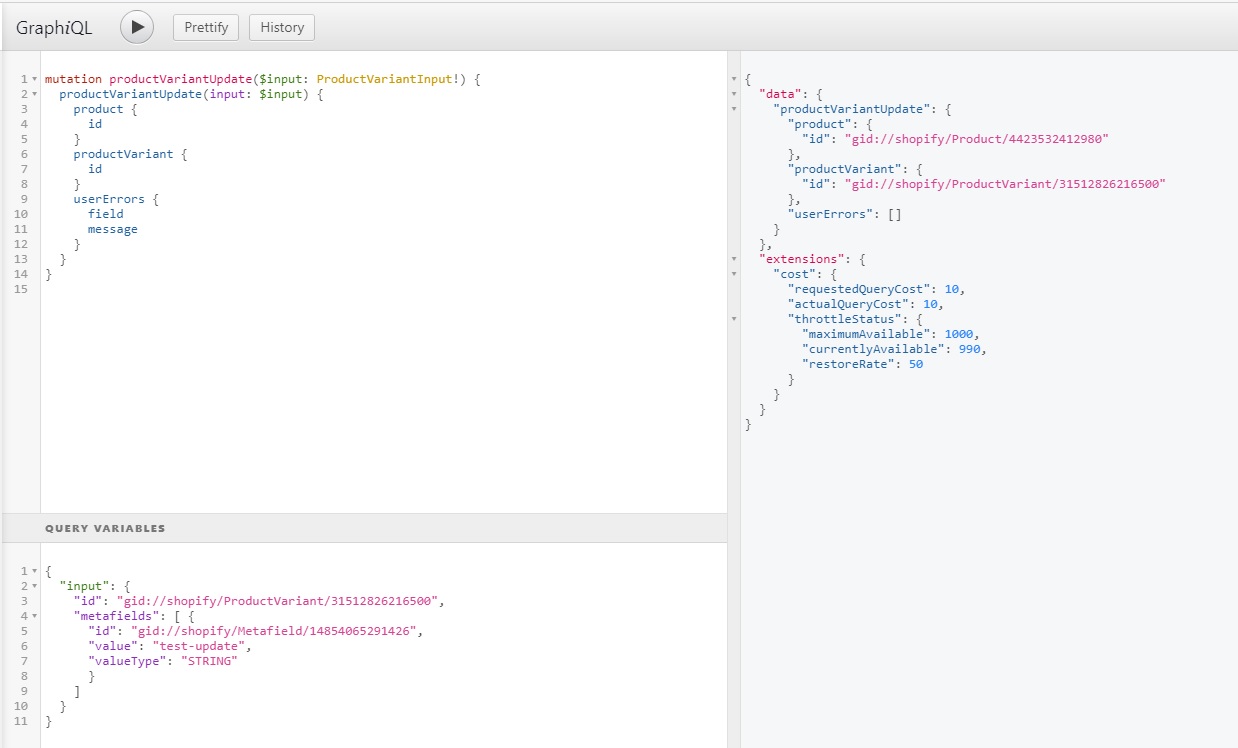Collapse the "input" object in query variables
The image size is (1238, 748).
pos(35,586)
